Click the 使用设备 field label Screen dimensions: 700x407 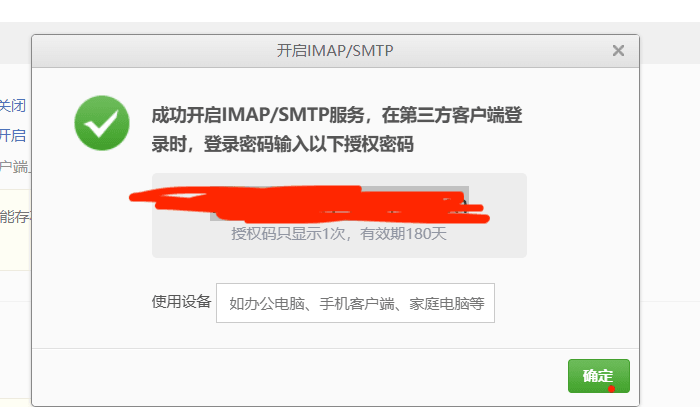tap(181, 302)
